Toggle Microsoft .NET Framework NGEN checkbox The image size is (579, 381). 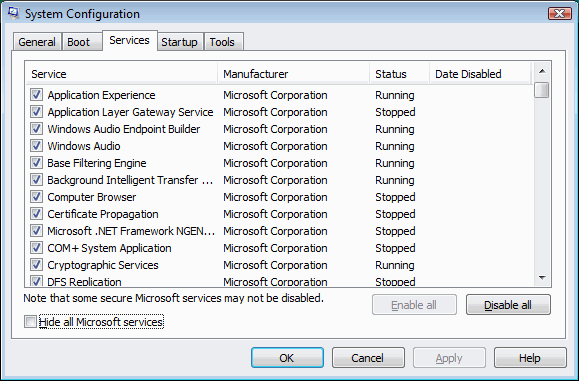(36, 231)
